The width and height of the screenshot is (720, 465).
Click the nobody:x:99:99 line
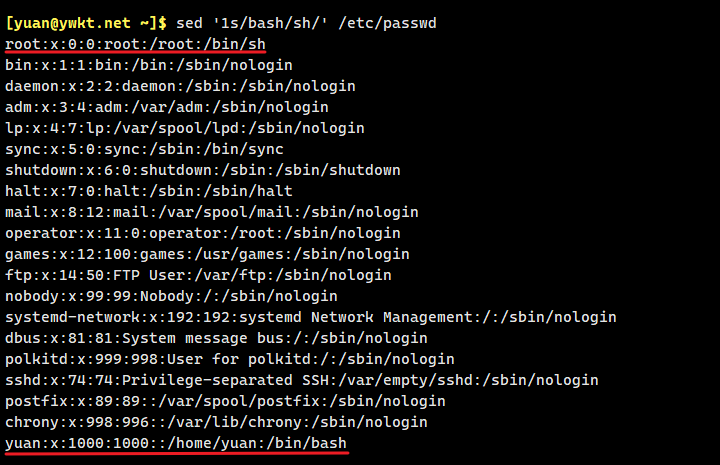[x=171, y=296]
